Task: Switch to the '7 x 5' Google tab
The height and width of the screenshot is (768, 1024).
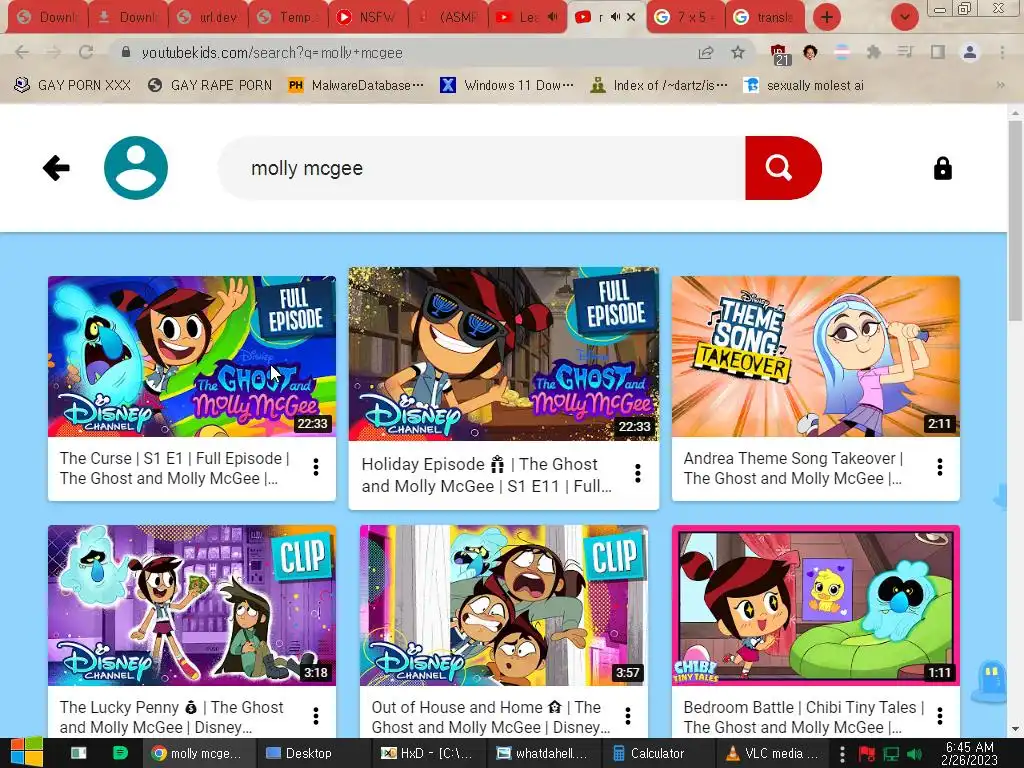Action: click(x=686, y=17)
